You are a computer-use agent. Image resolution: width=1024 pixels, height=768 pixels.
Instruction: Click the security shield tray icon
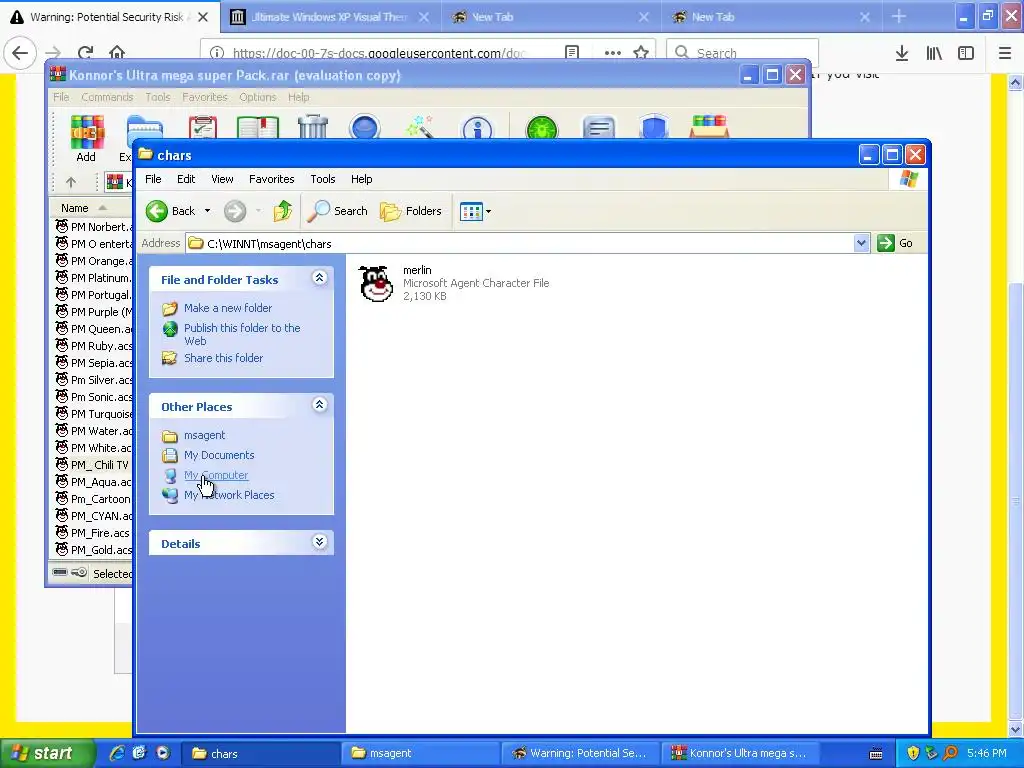pyautogui.click(x=913, y=753)
